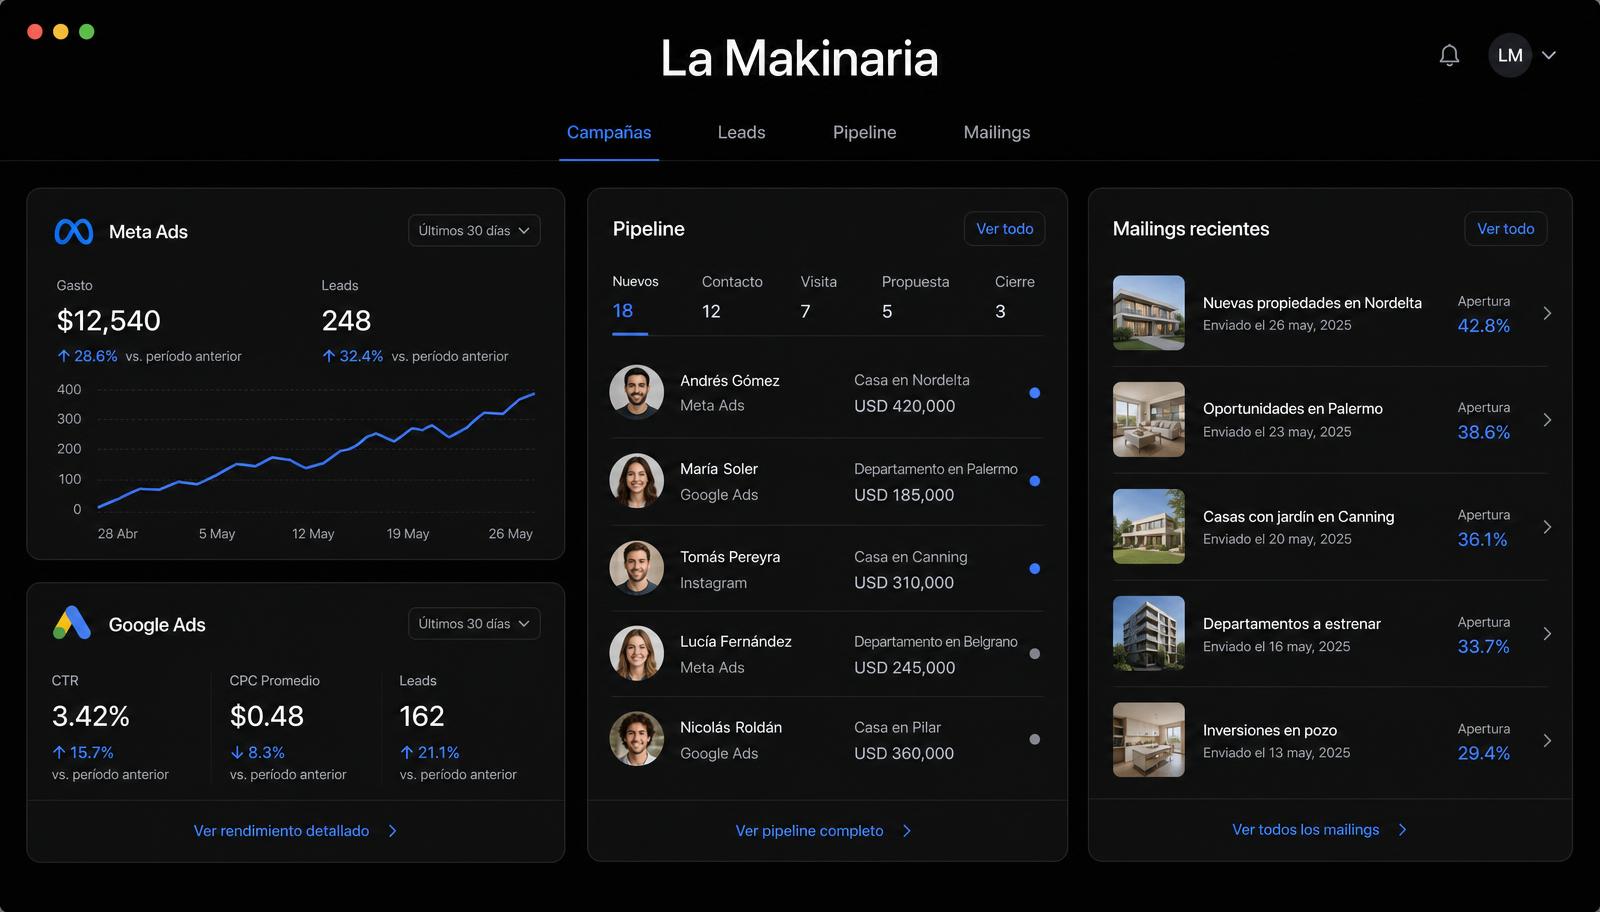Click the LM user avatar
The image size is (1600, 912).
pos(1510,55)
